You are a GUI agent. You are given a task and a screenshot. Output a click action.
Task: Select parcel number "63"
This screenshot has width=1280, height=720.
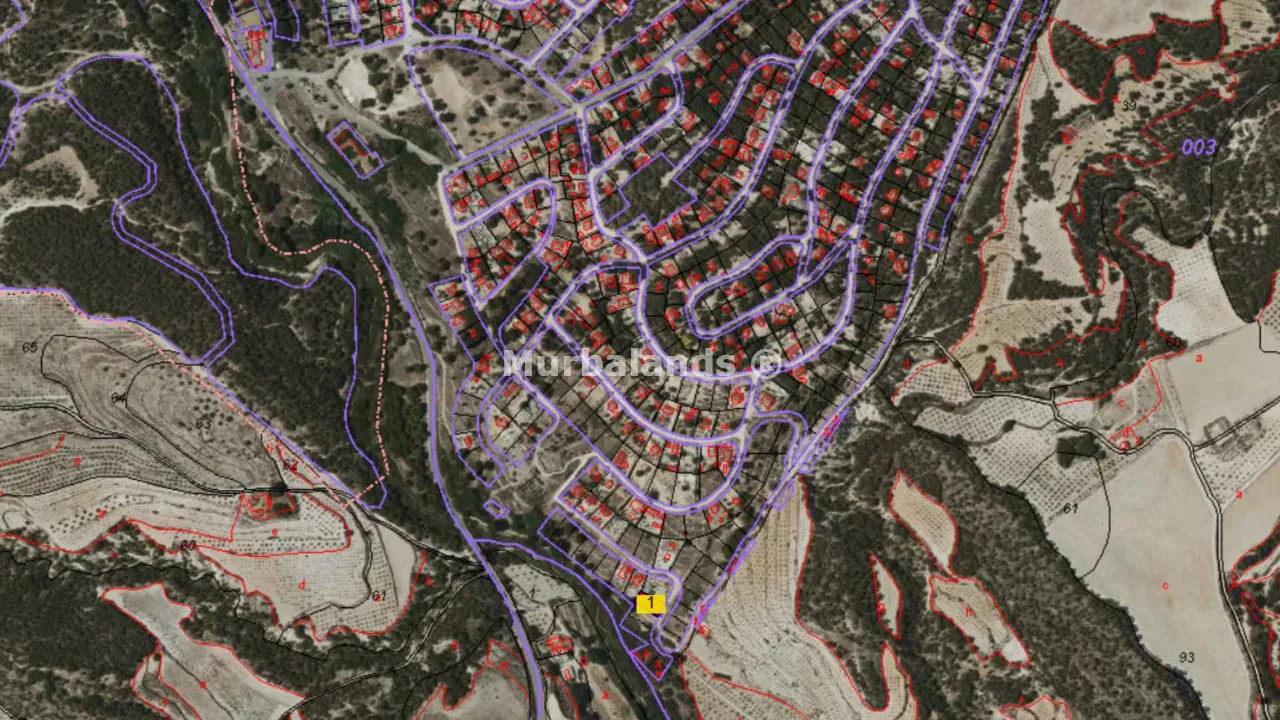click(x=203, y=423)
